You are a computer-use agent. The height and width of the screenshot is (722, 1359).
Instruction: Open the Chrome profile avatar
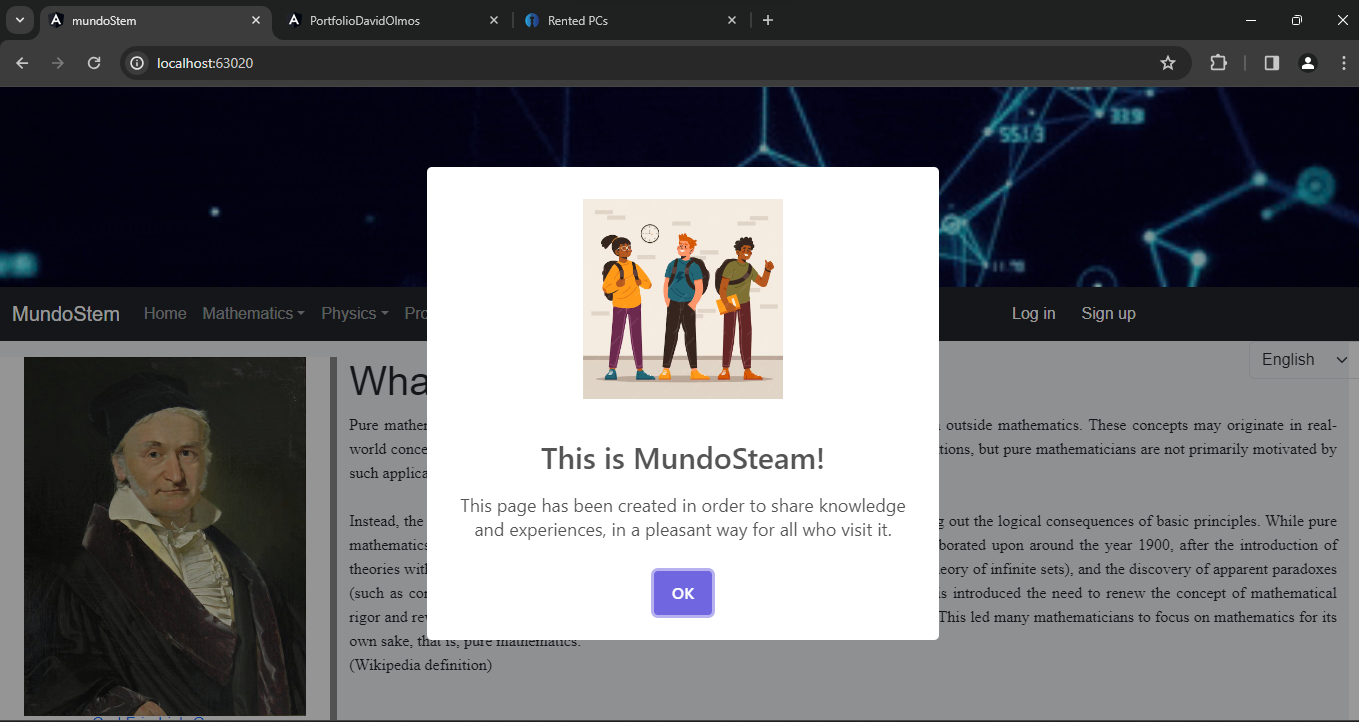[x=1307, y=63]
